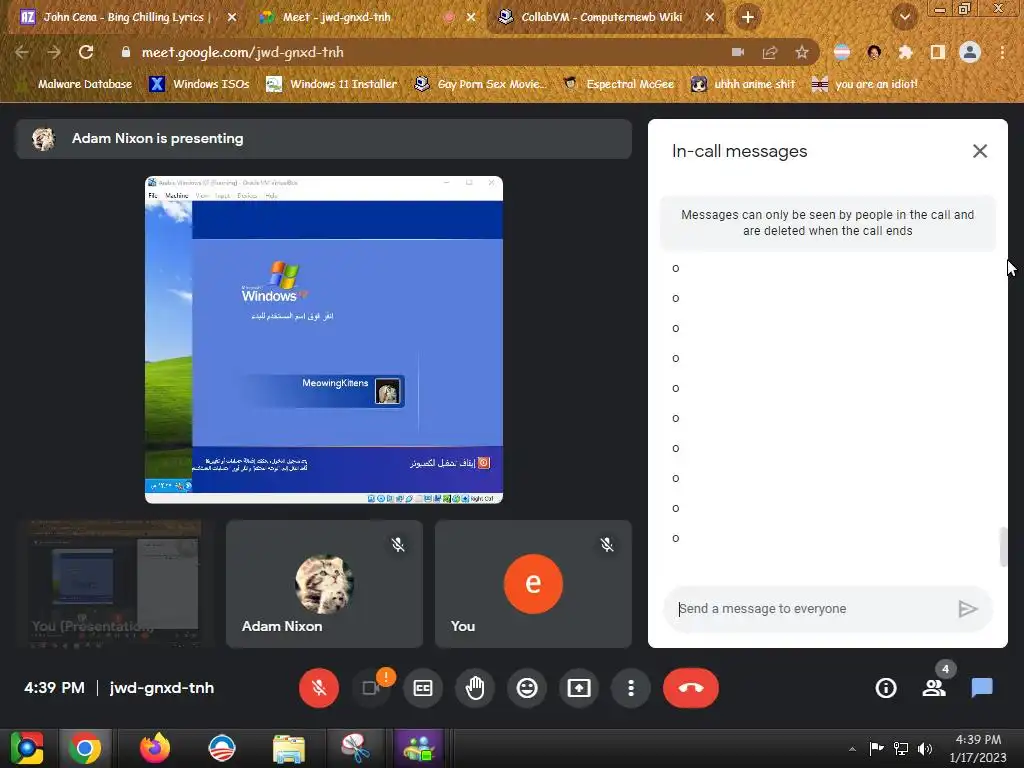This screenshot has height=768, width=1024.
Task: Show everyone people icon
Action: (x=934, y=688)
